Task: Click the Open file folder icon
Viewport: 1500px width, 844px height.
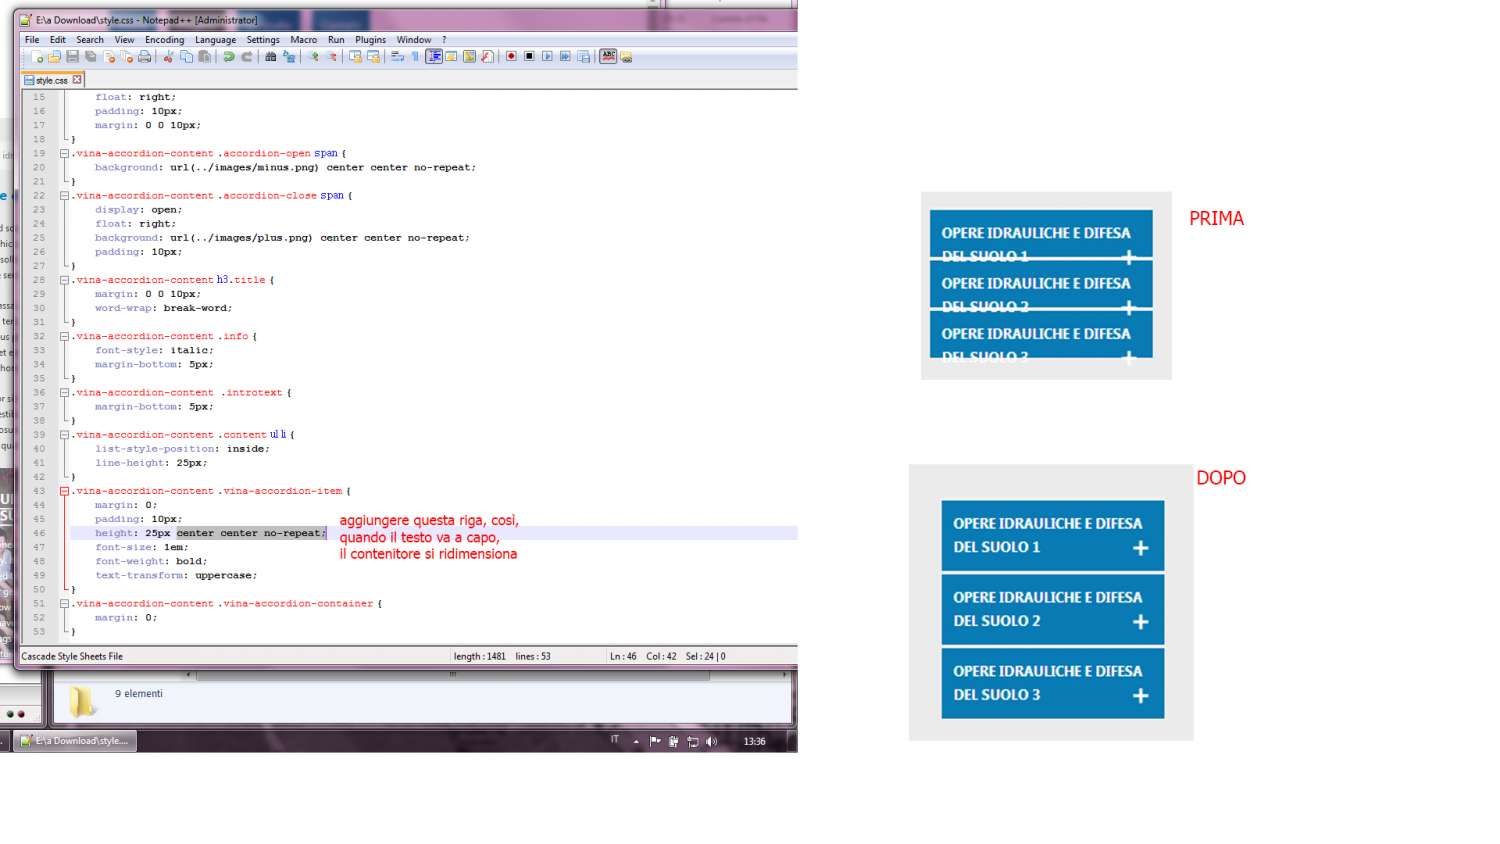Action: click(x=55, y=57)
